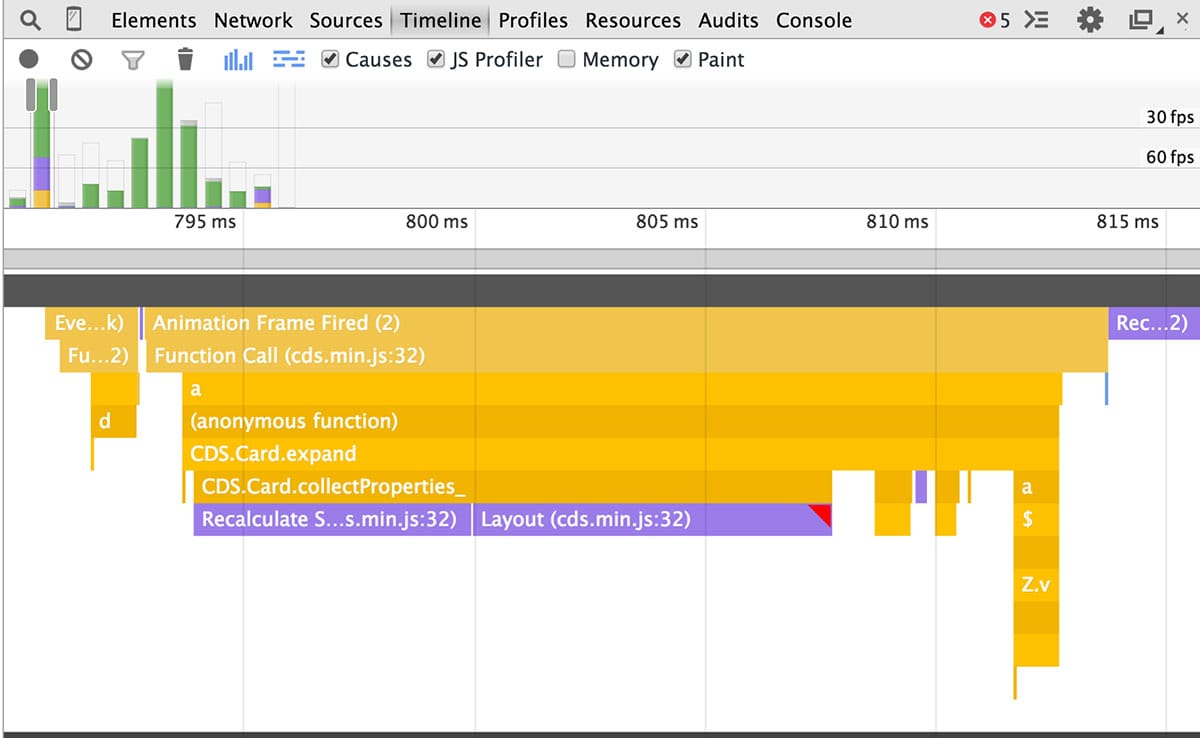Image resolution: width=1200 pixels, height=738 pixels.
Task: Start a new timeline recording
Action: click(x=29, y=59)
